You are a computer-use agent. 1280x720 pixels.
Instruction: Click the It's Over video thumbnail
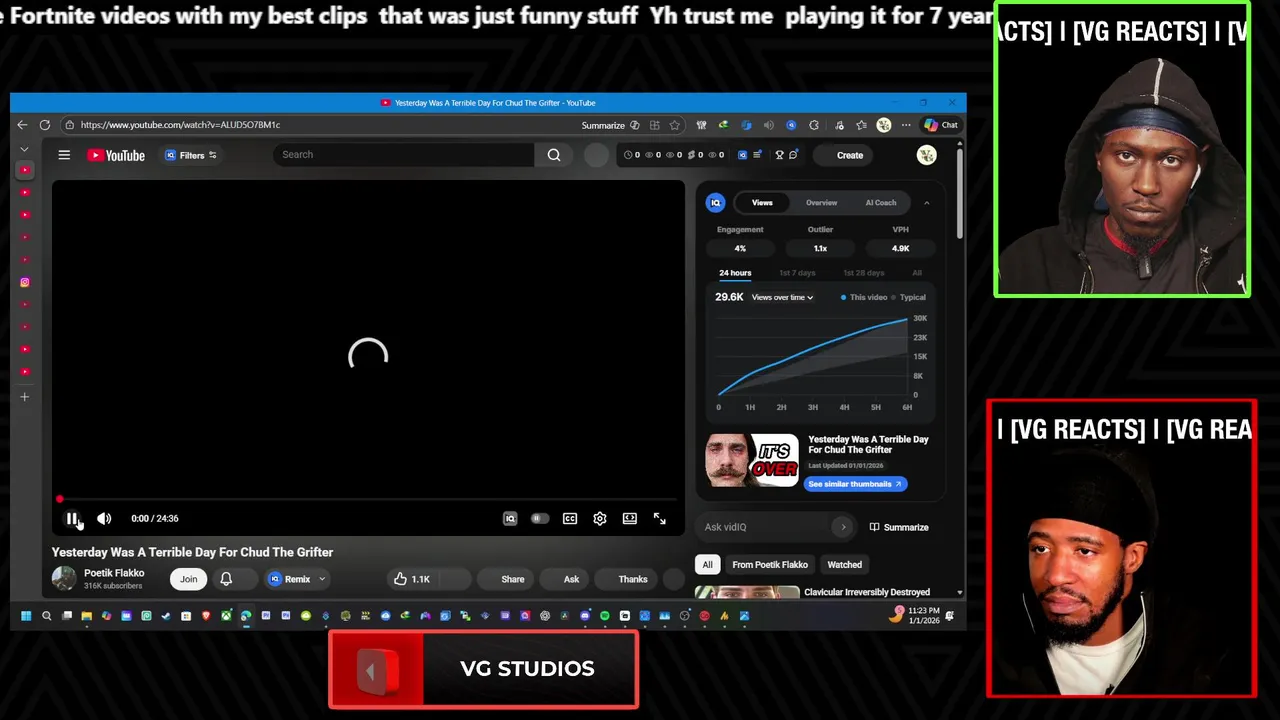pos(752,460)
